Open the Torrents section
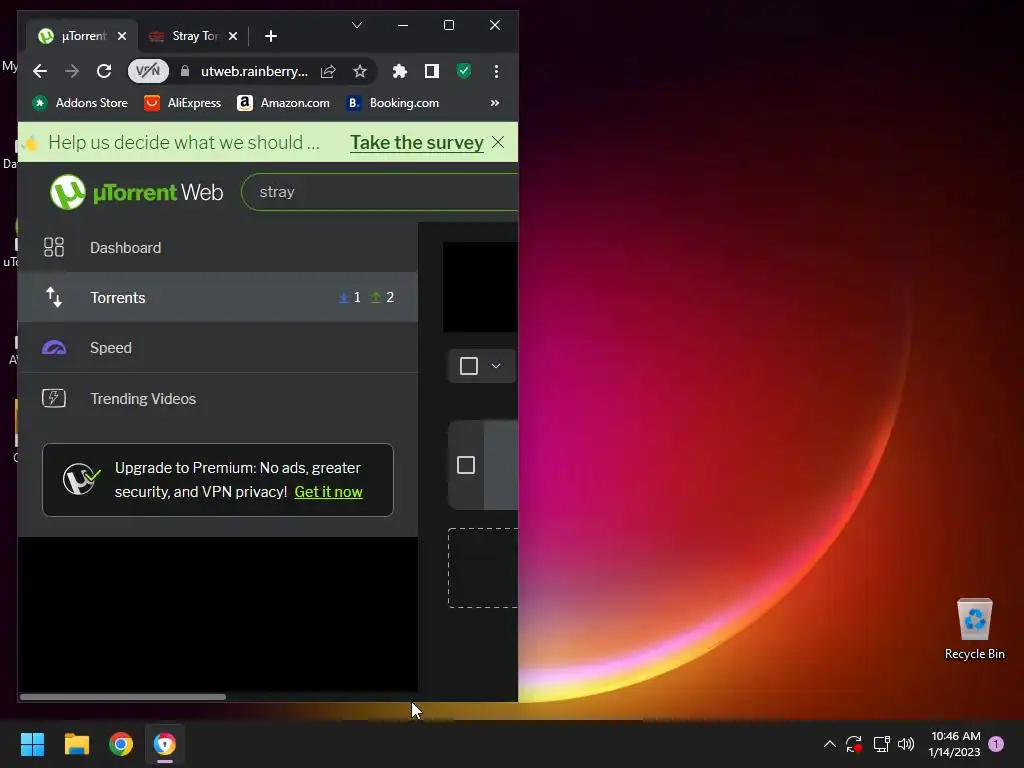 pyautogui.click(x=217, y=297)
